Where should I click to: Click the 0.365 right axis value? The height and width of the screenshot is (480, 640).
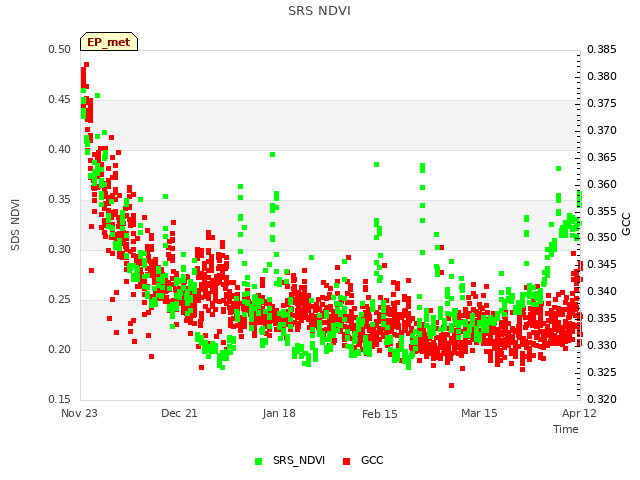pos(602,157)
